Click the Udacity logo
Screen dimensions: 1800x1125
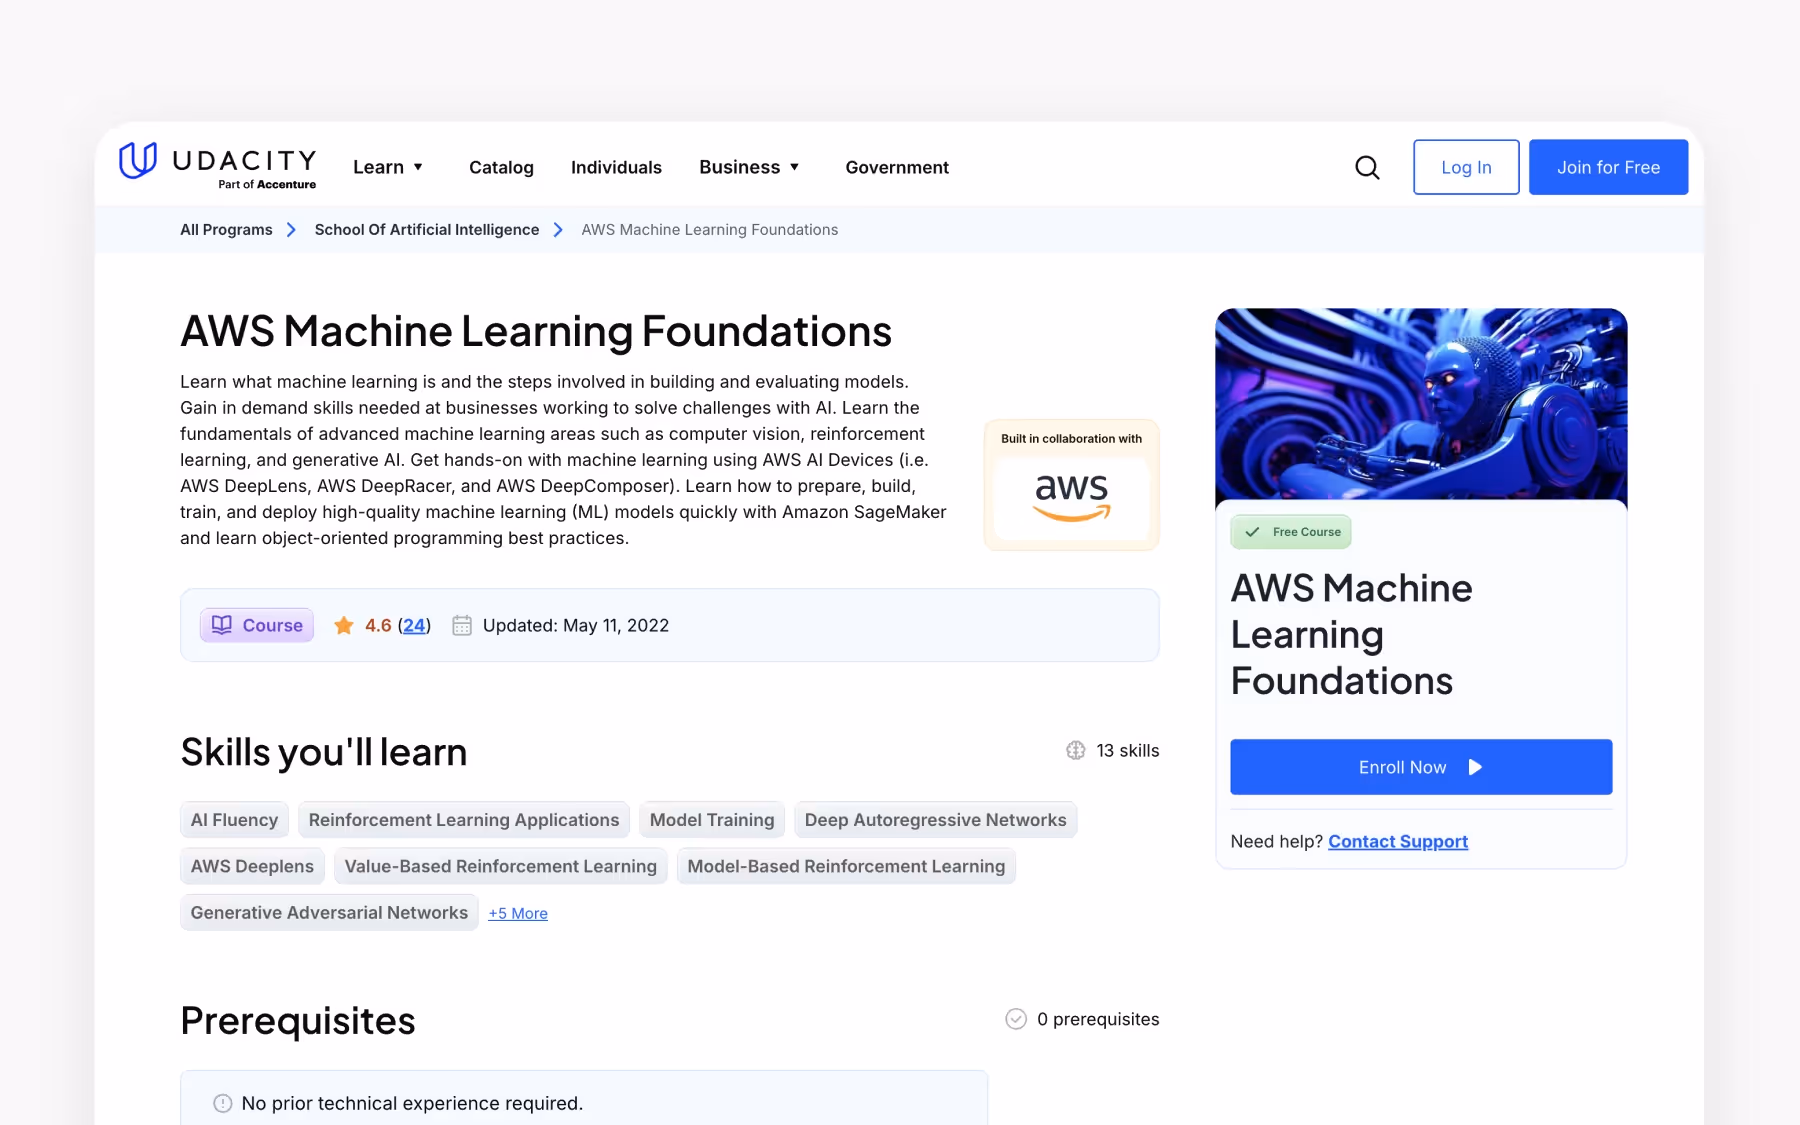(217, 165)
